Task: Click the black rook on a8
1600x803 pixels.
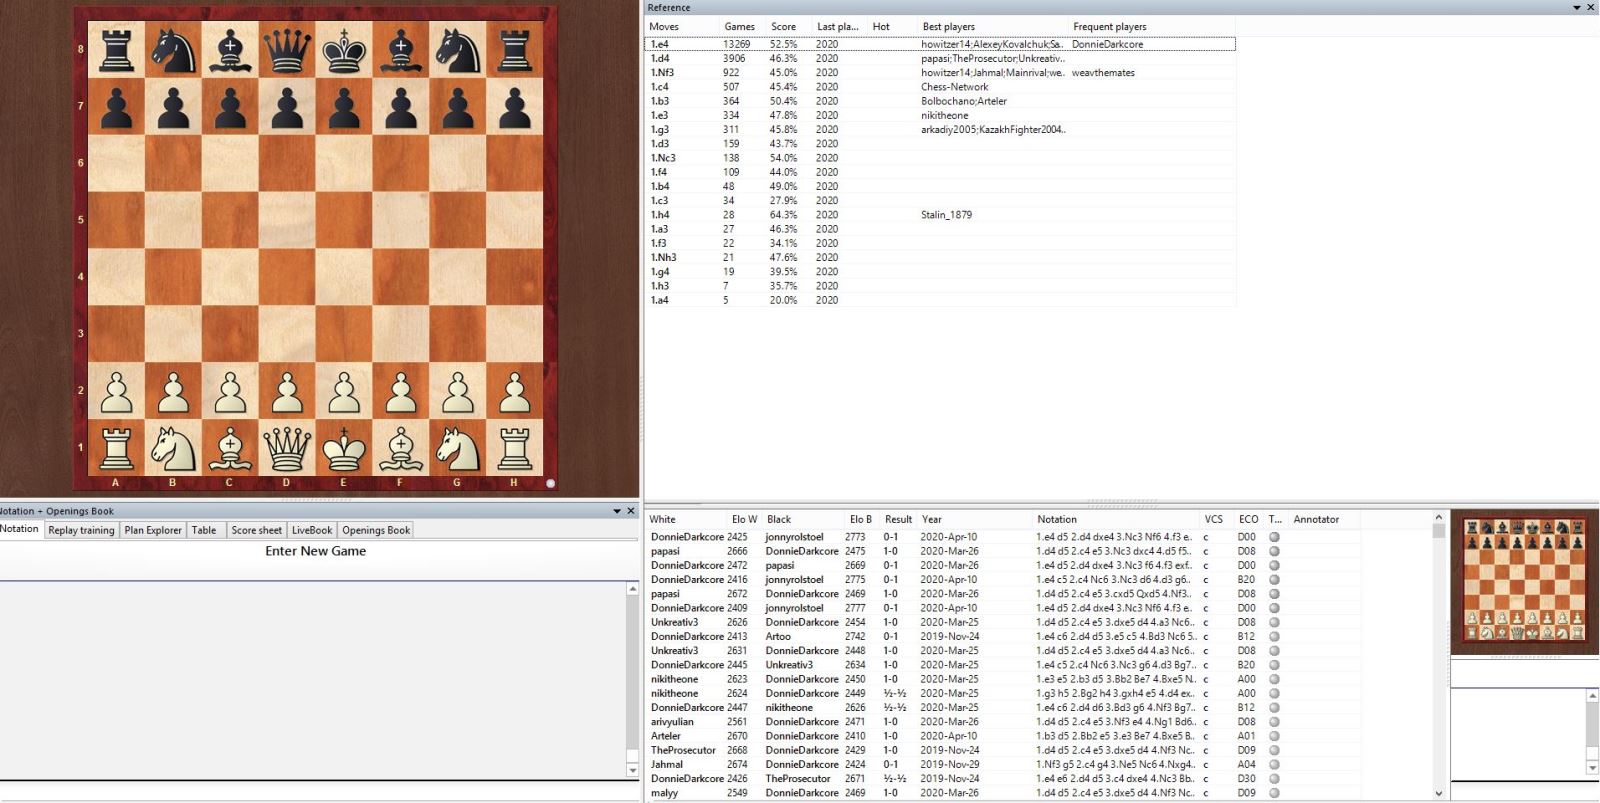Action: [x=116, y=50]
